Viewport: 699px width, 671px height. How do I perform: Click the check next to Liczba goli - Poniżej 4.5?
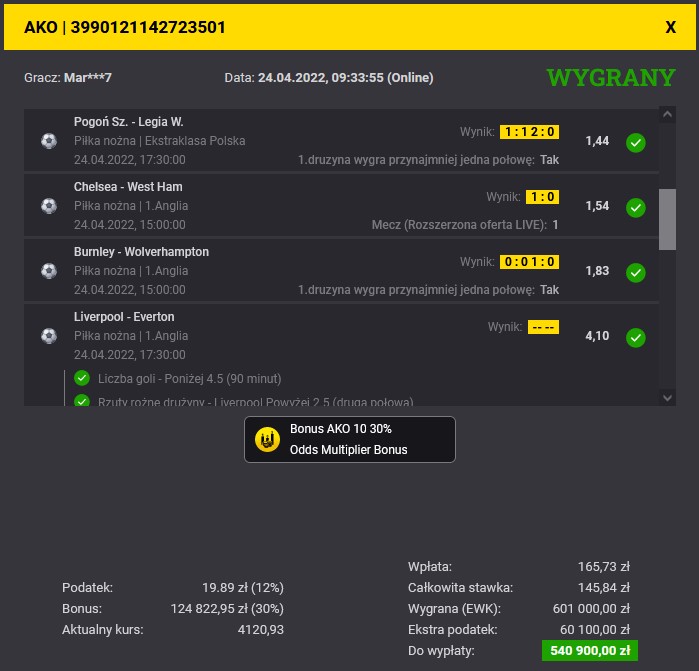click(82, 378)
